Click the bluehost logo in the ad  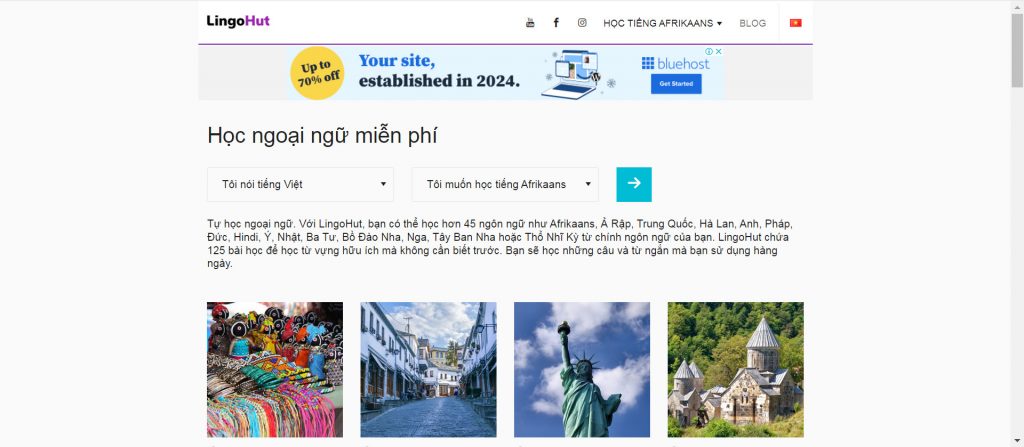click(x=675, y=63)
